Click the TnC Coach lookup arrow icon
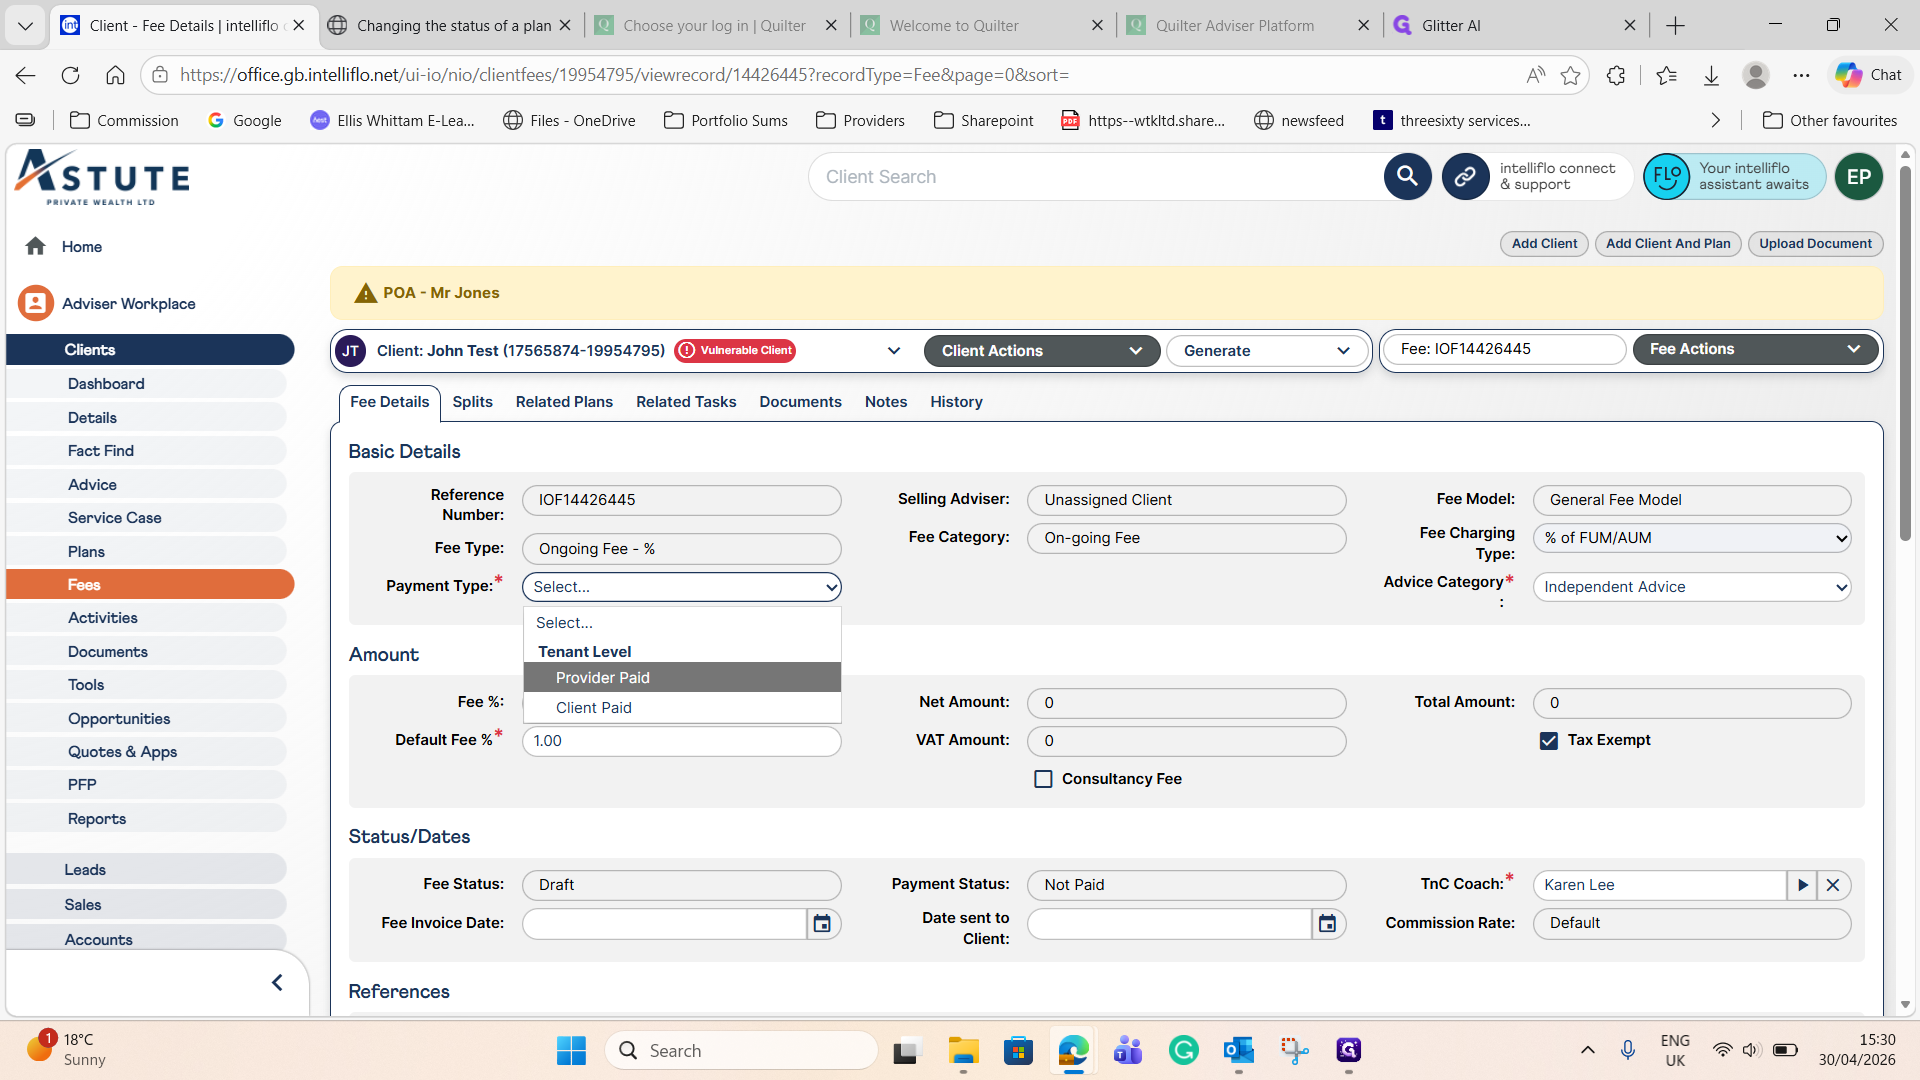This screenshot has width=1920, height=1080. (x=1802, y=885)
